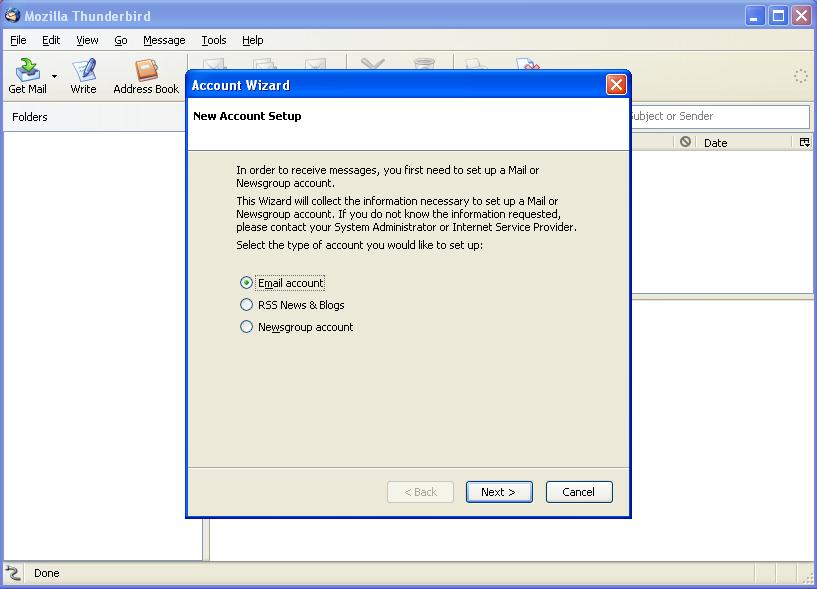This screenshot has height=589, width=817.
Task: Cancel the Account Wizard
Action: click(x=579, y=492)
